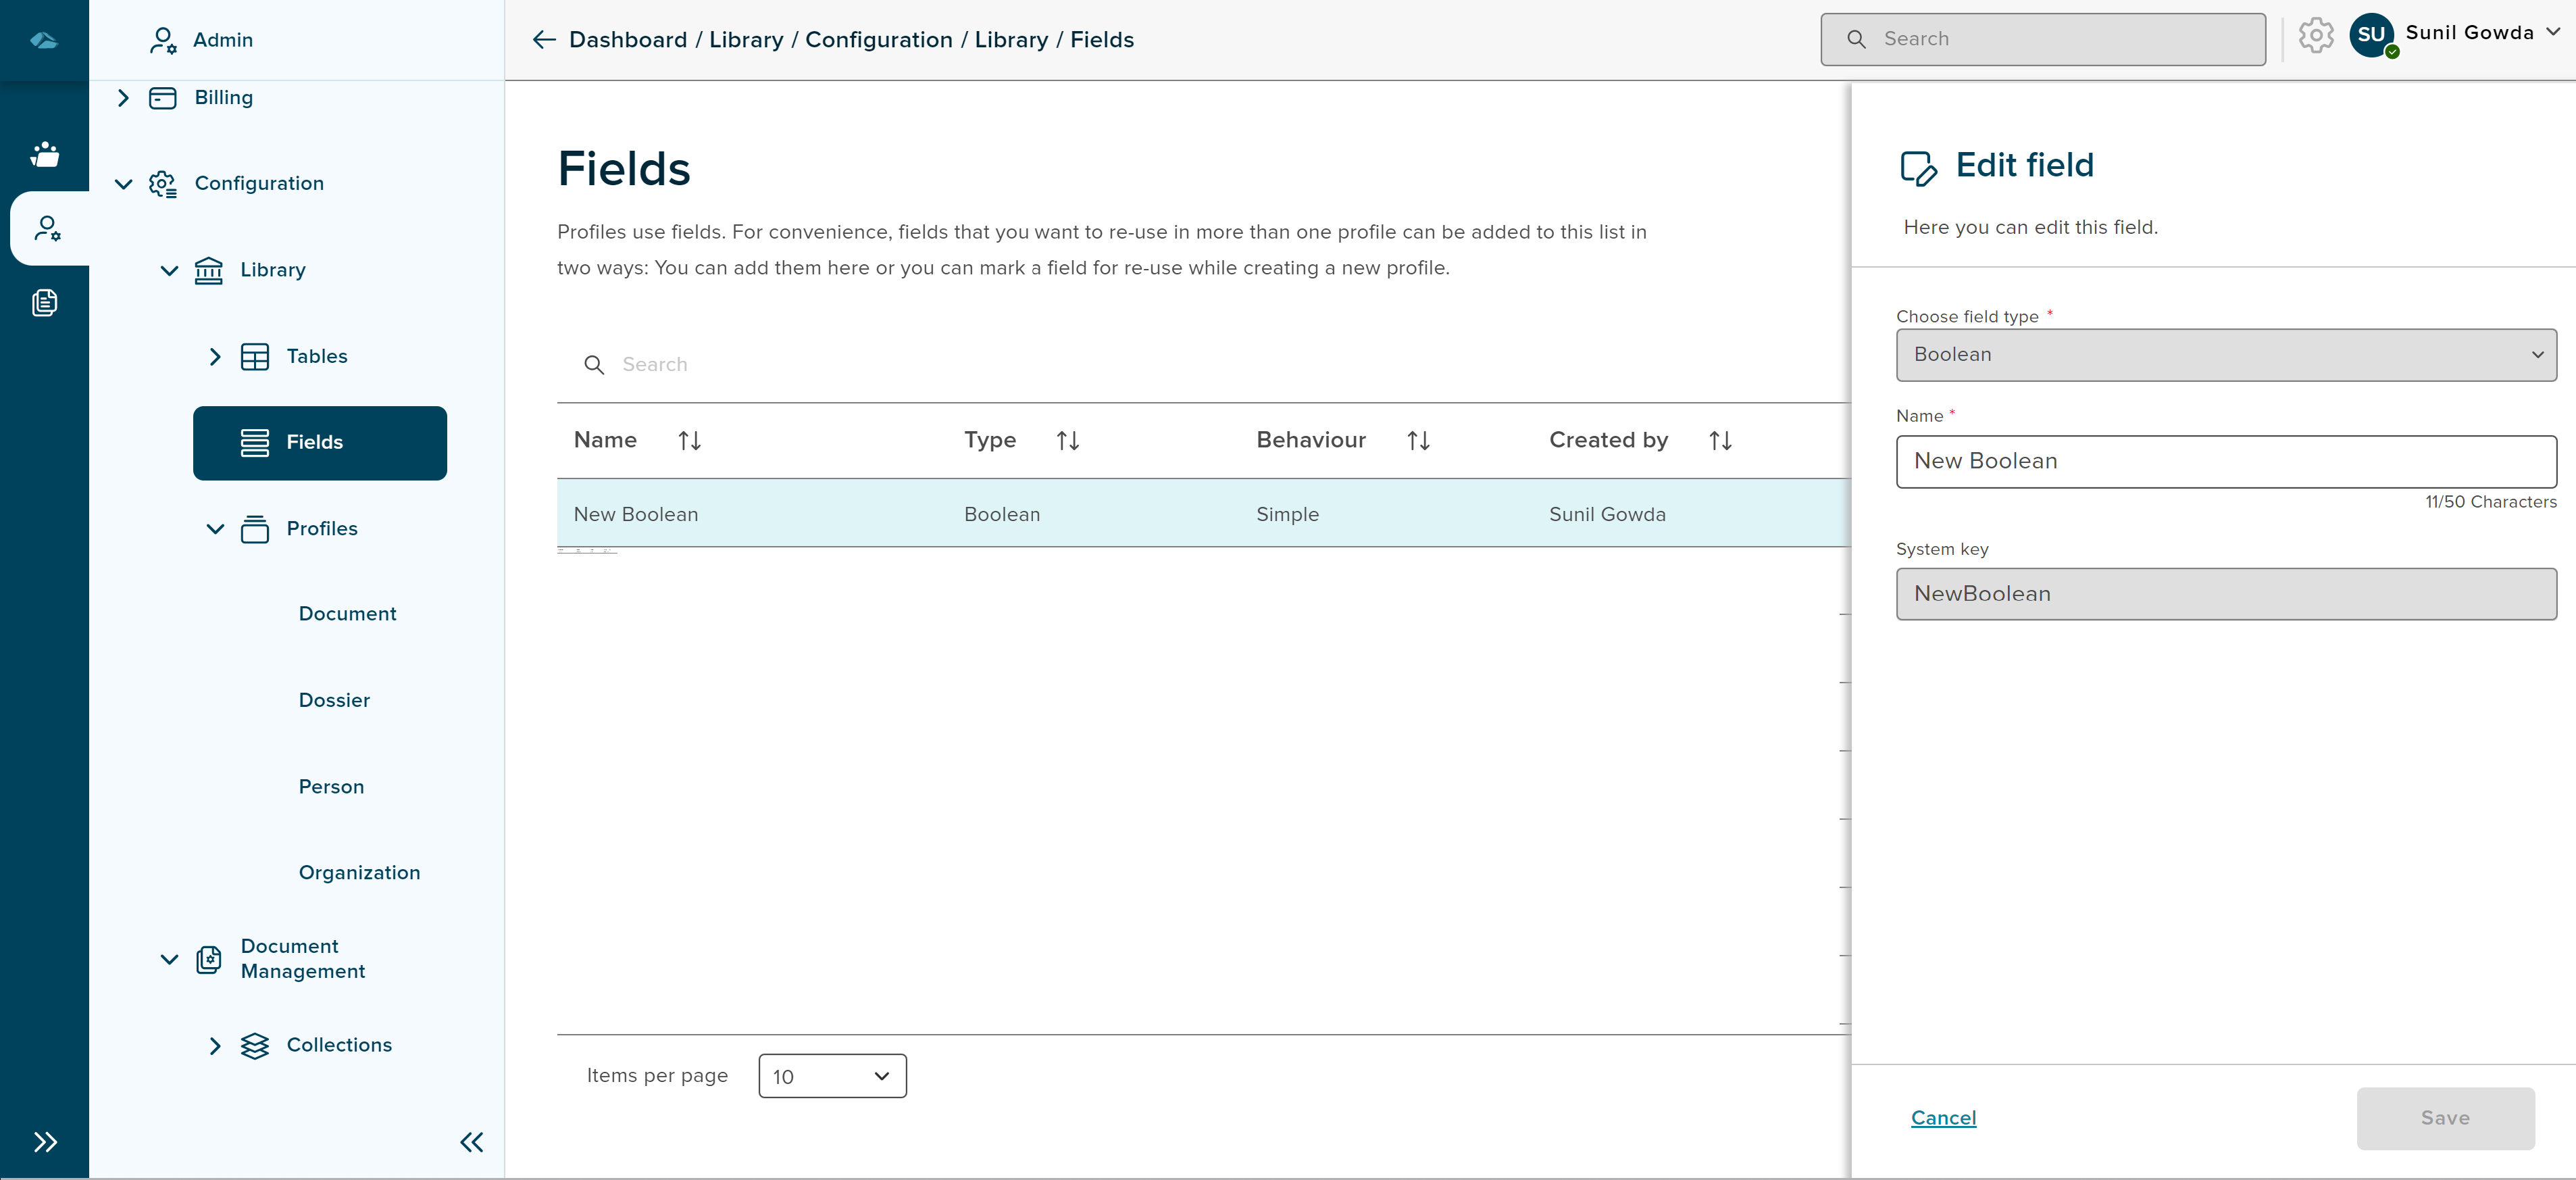The image size is (2576, 1180).
Task: Expand the left rail with the double-chevron
Action: pyautogui.click(x=45, y=1142)
